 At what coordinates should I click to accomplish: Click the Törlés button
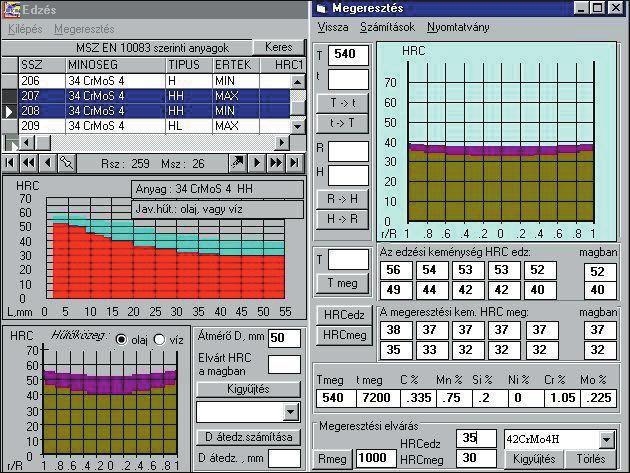coord(591,459)
